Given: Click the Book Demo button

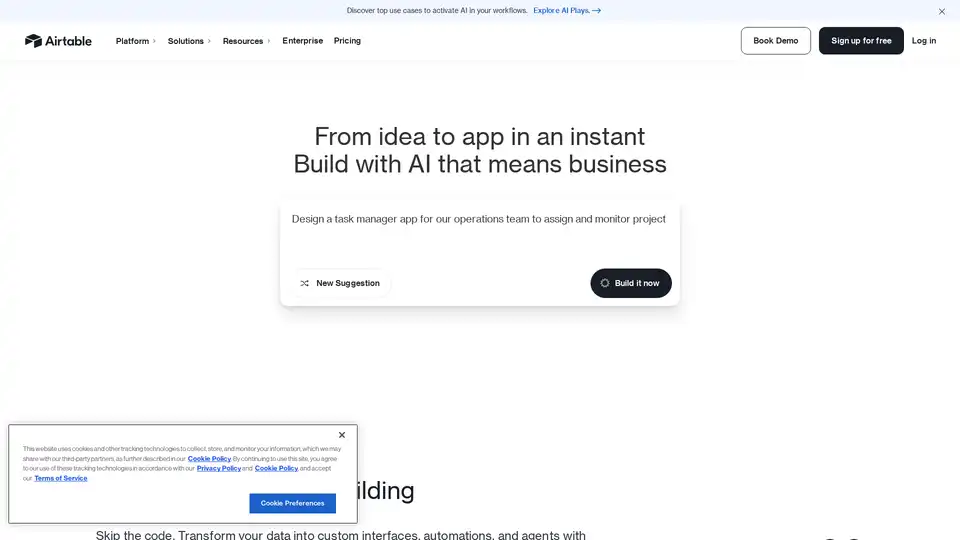Looking at the screenshot, I should (776, 40).
